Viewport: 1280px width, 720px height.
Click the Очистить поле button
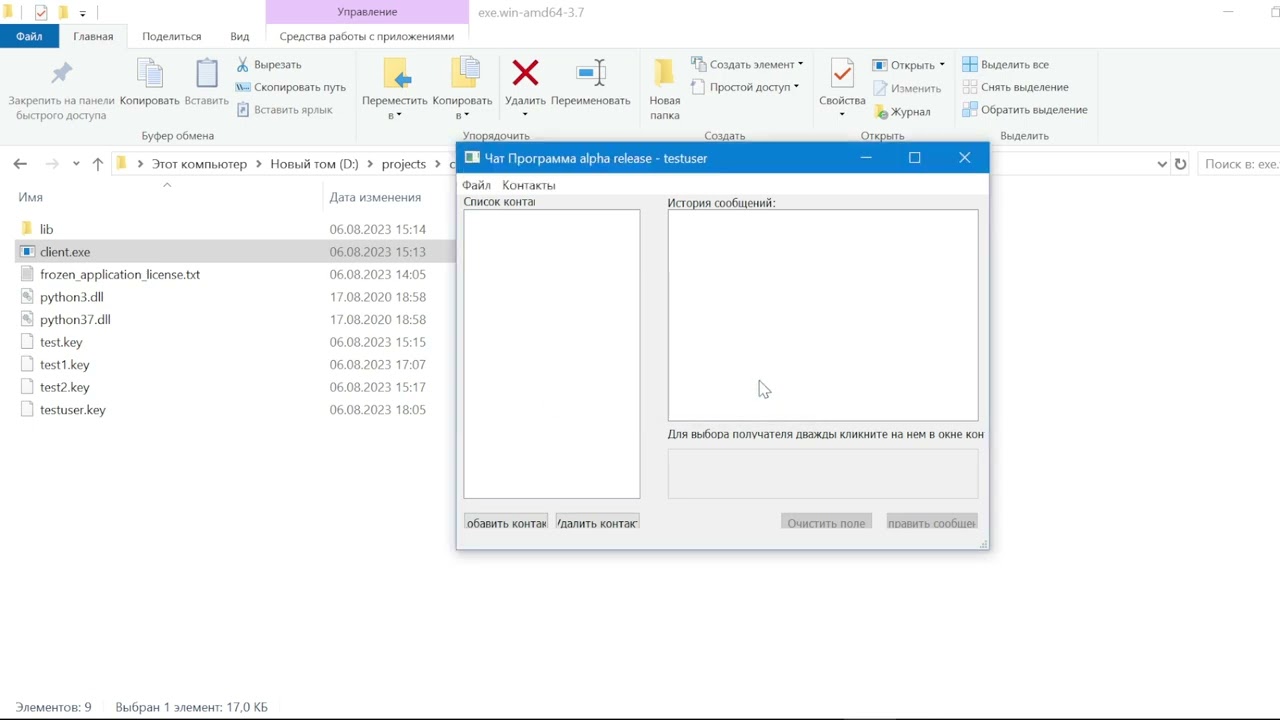point(826,523)
